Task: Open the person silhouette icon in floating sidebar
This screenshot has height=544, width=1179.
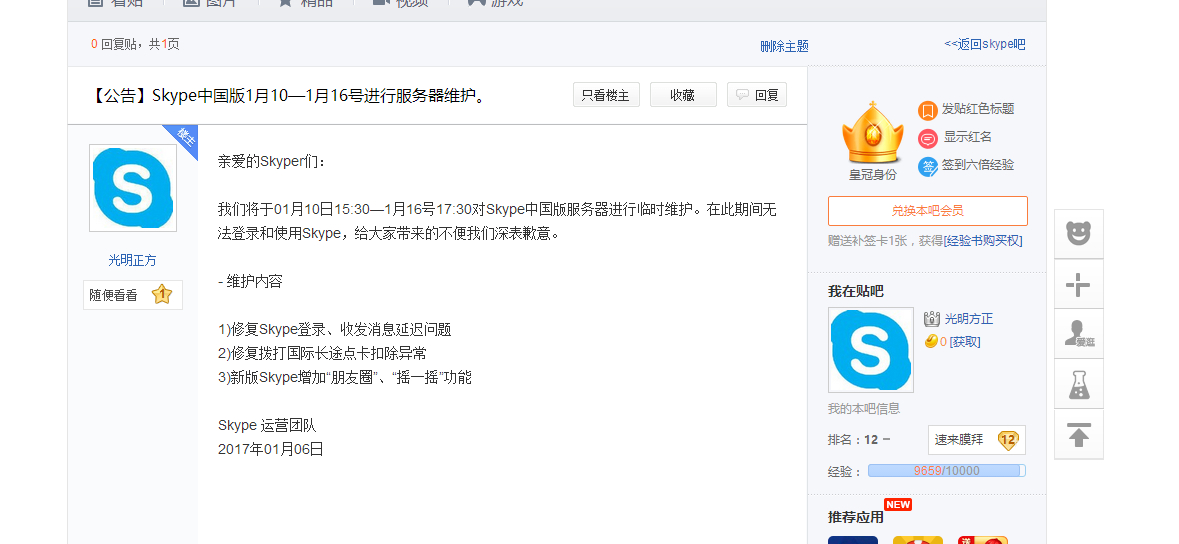Action: (x=1078, y=334)
